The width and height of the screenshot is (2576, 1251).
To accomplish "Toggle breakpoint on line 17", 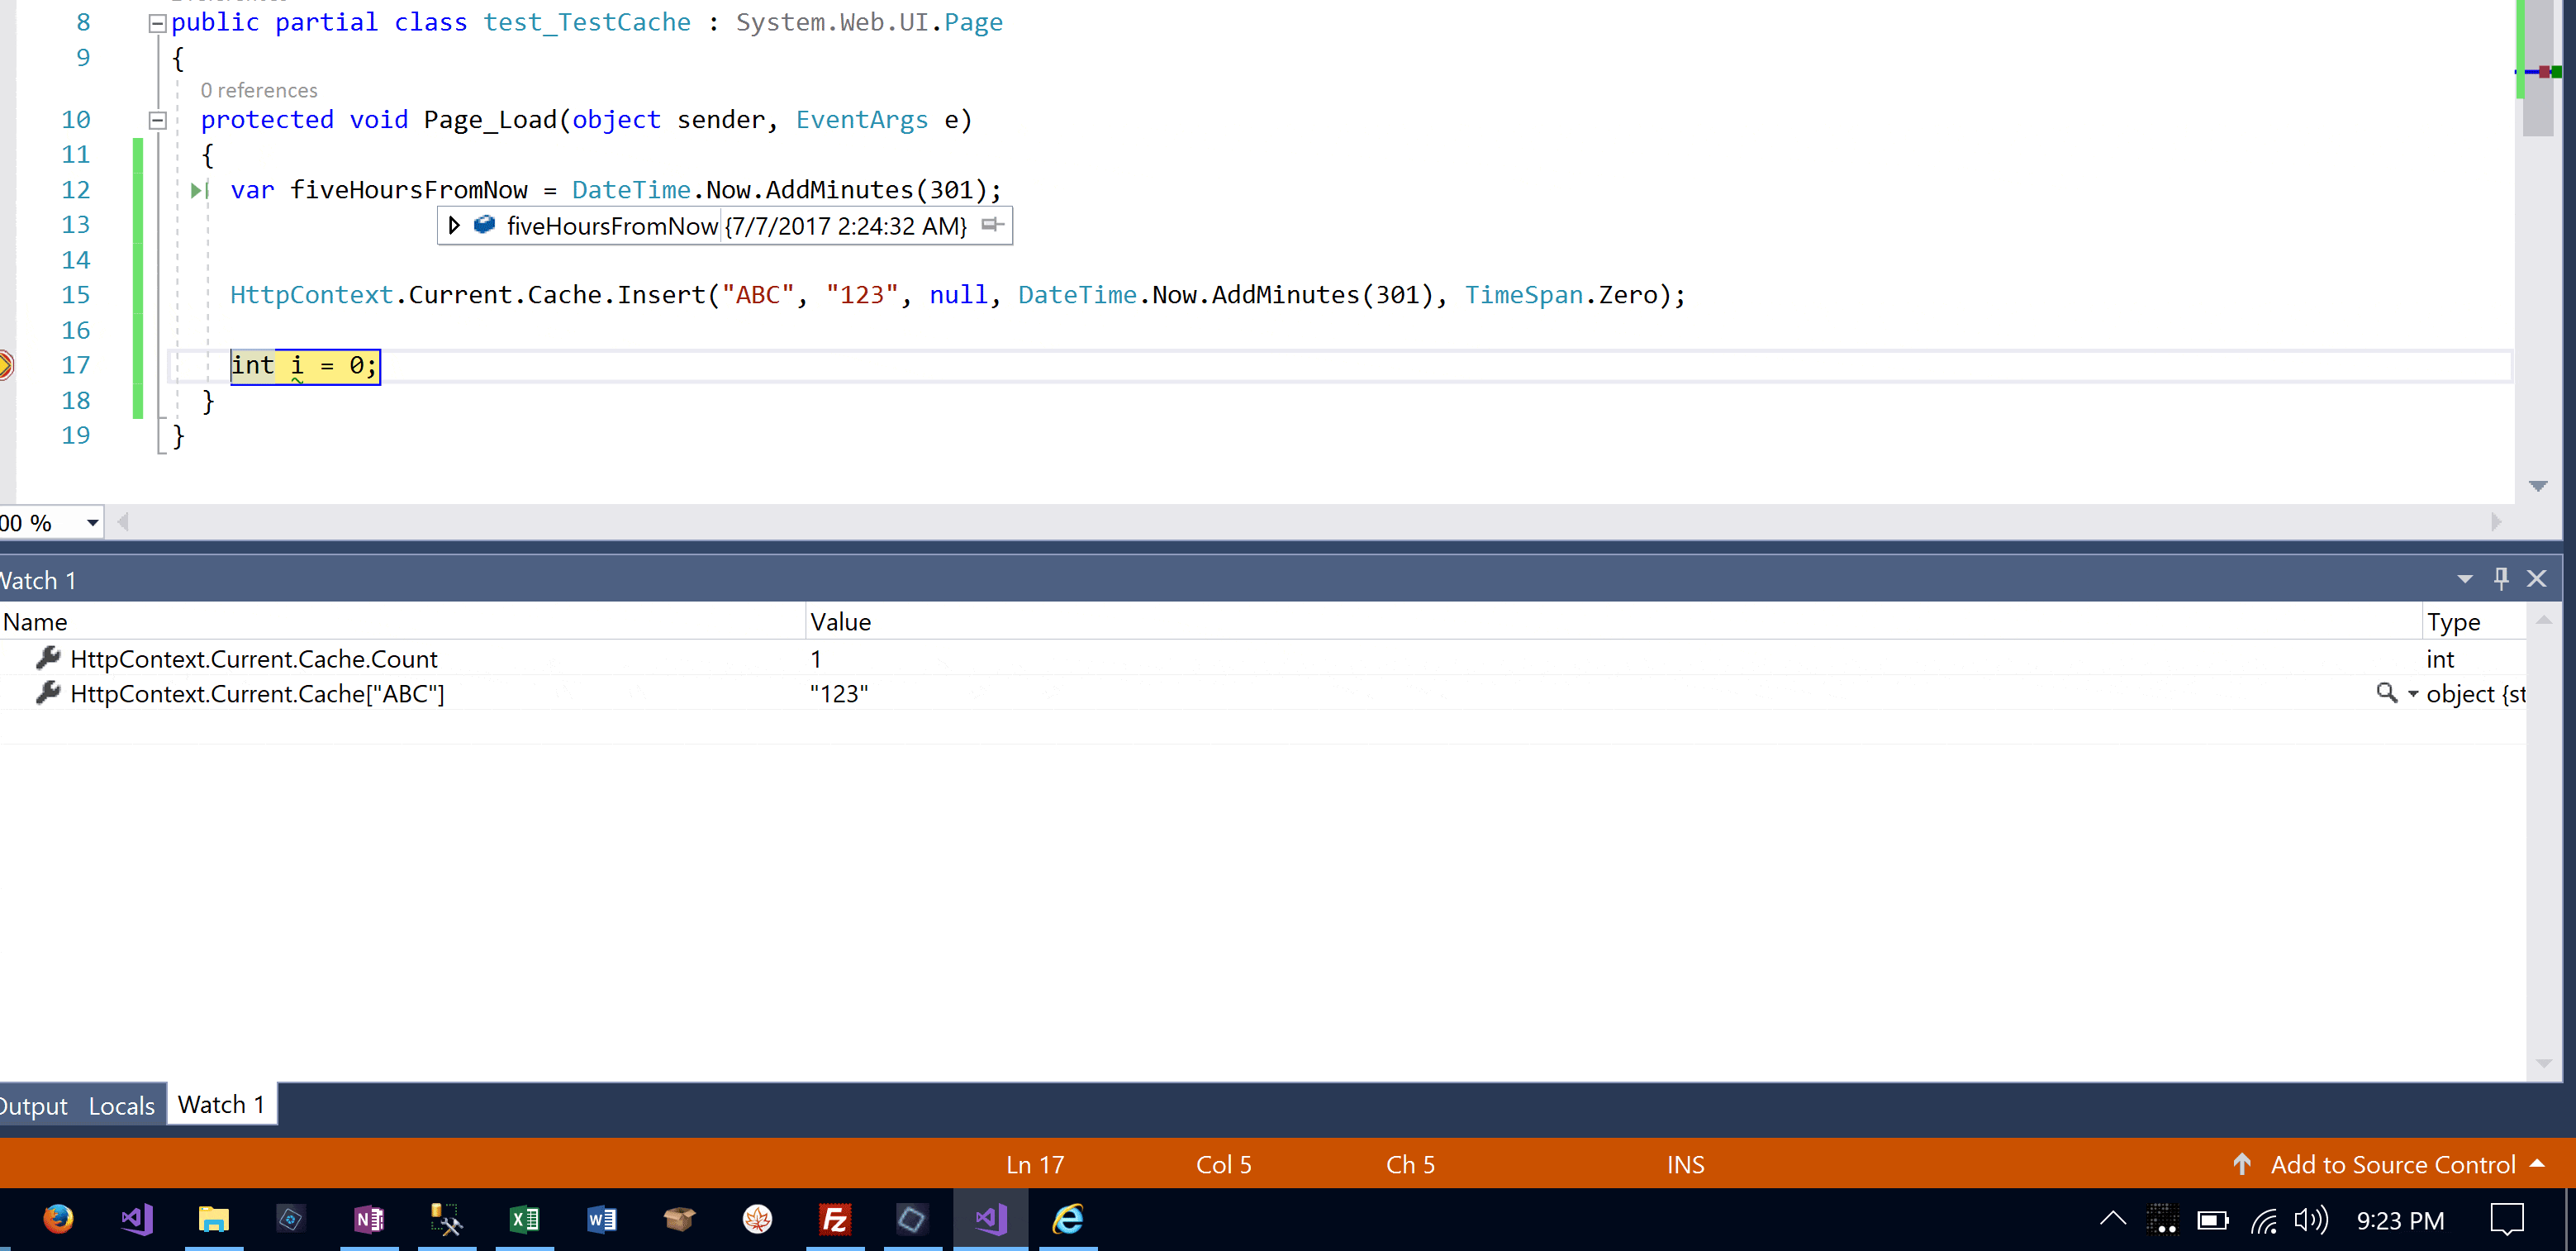I will pyautogui.click(x=5, y=365).
